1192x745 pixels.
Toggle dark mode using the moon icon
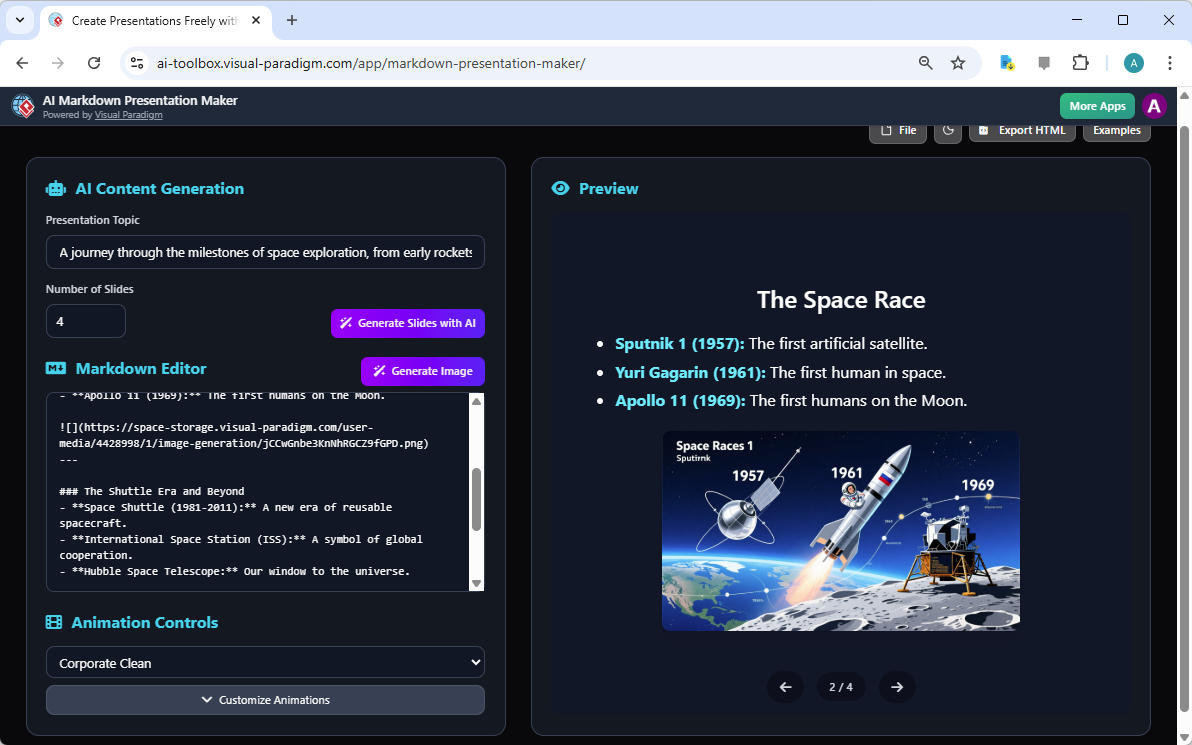coord(947,130)
